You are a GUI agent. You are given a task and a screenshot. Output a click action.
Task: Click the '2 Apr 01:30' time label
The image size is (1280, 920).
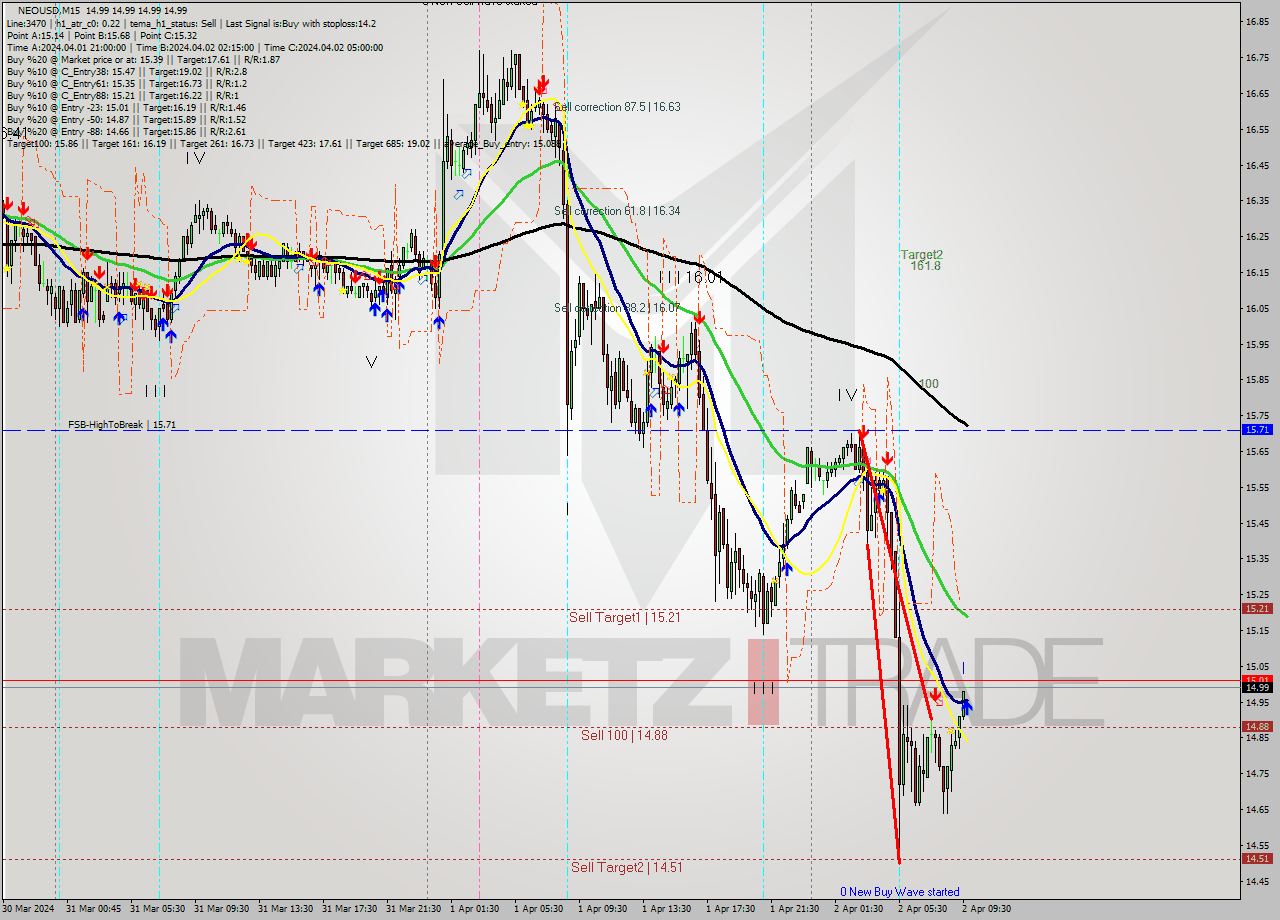click(859, 909)
